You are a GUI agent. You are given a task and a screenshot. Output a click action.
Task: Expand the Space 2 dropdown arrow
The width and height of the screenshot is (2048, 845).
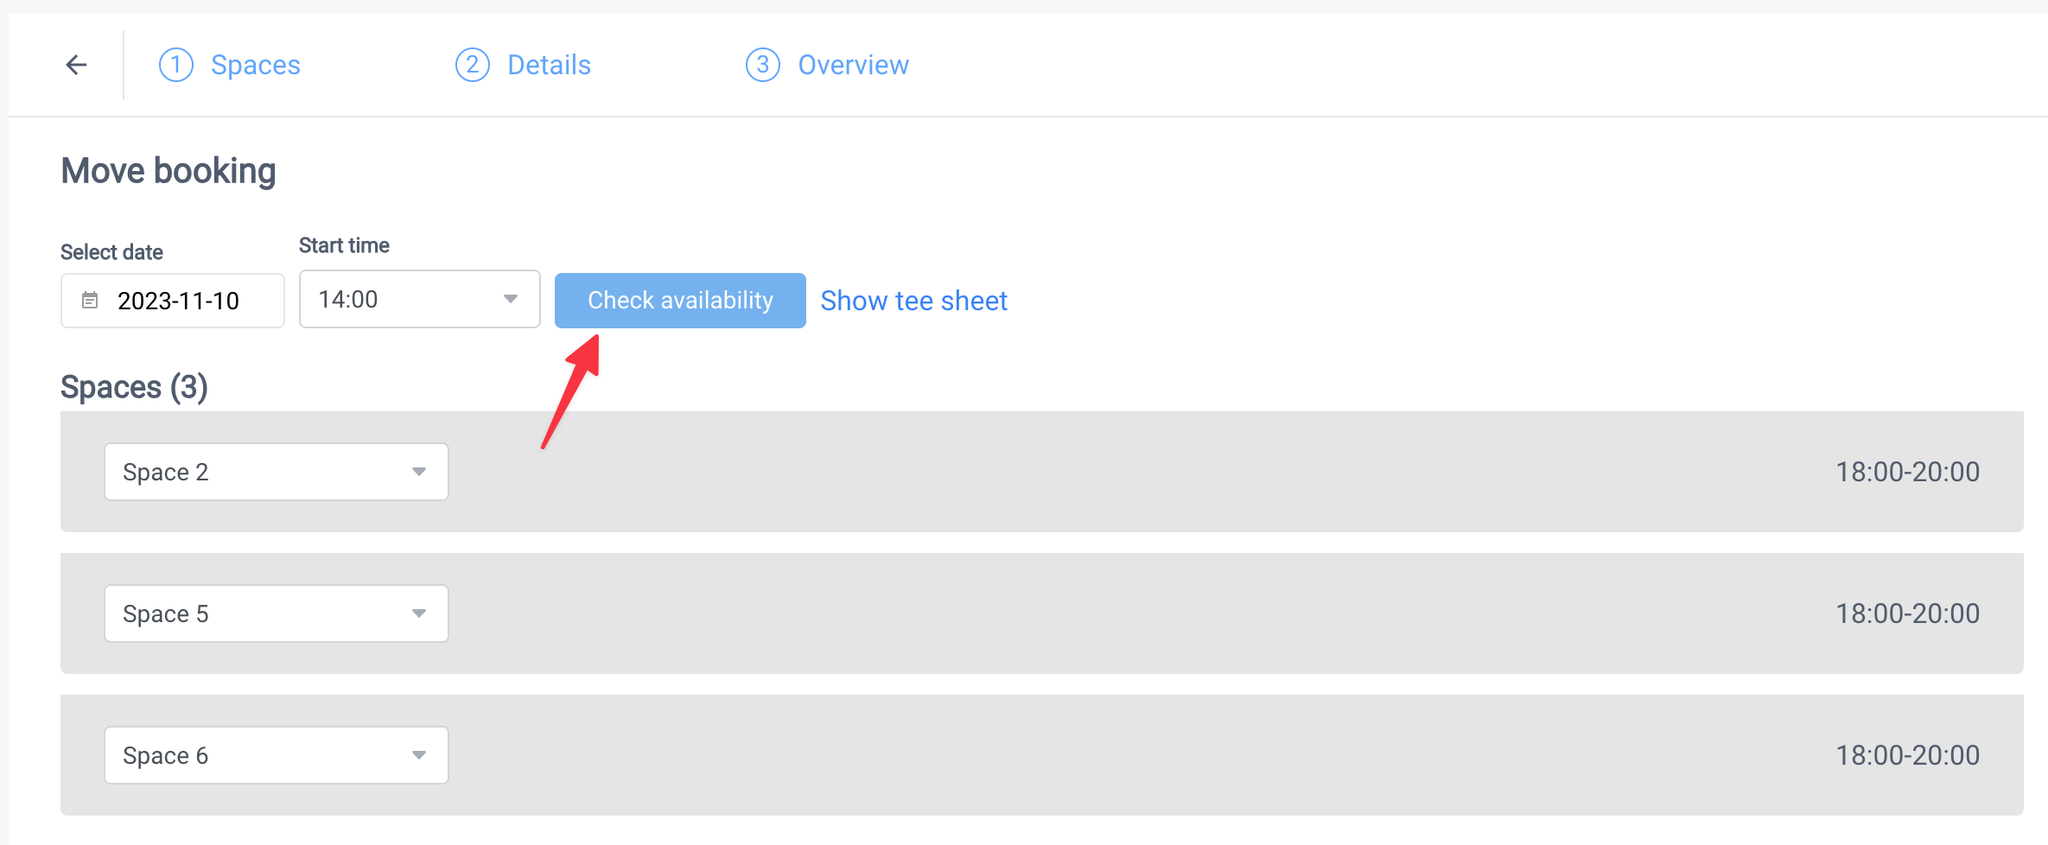click(x=419, y=472)
